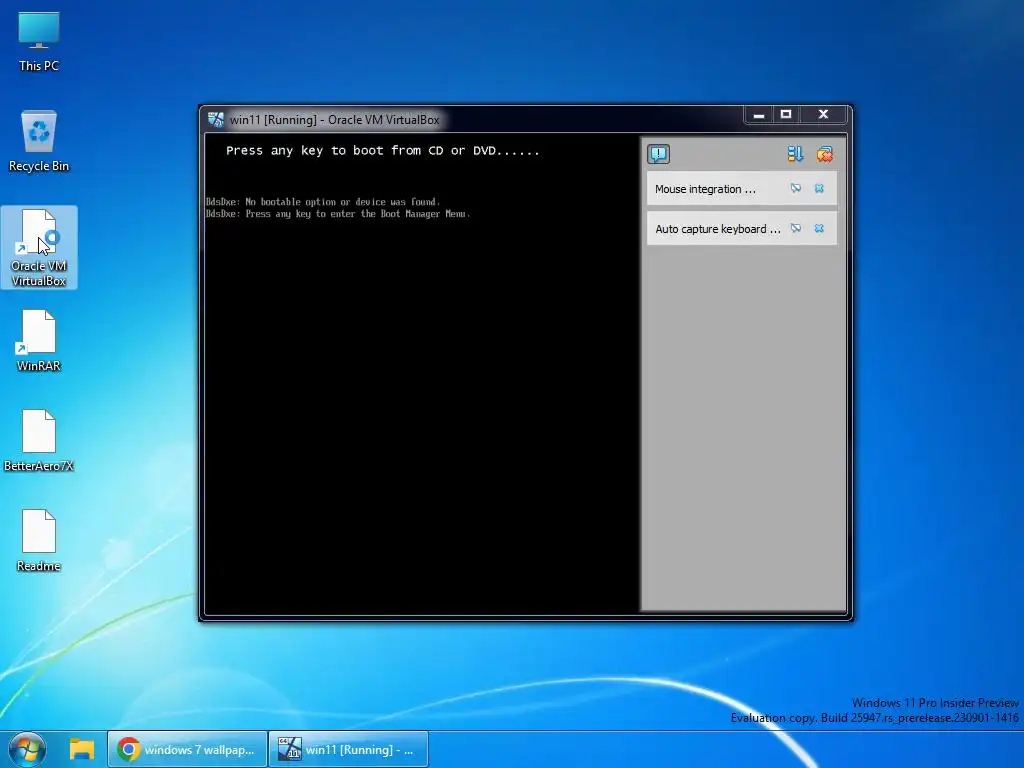Toggle notification ordering icon in VirtualBox panel
1024x768 pixels.
point(795,154)
